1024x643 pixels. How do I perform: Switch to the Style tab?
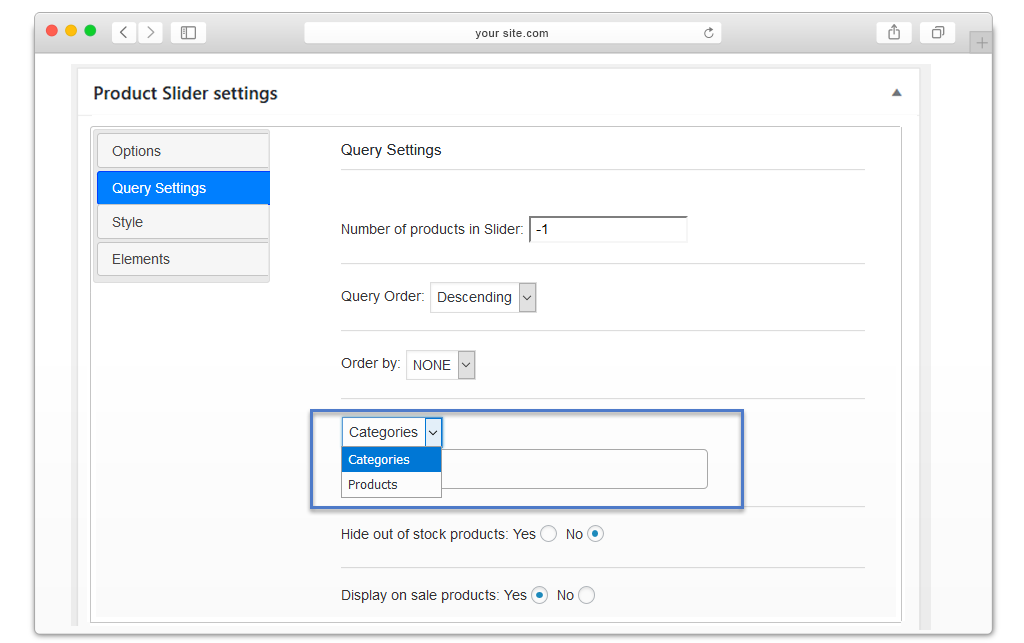coord(183,222)
